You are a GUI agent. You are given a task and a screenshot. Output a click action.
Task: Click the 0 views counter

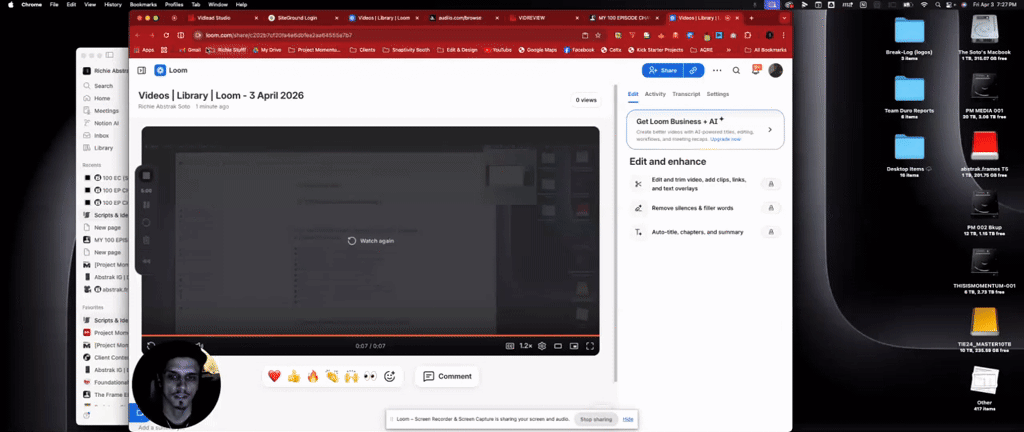point(585,100)
